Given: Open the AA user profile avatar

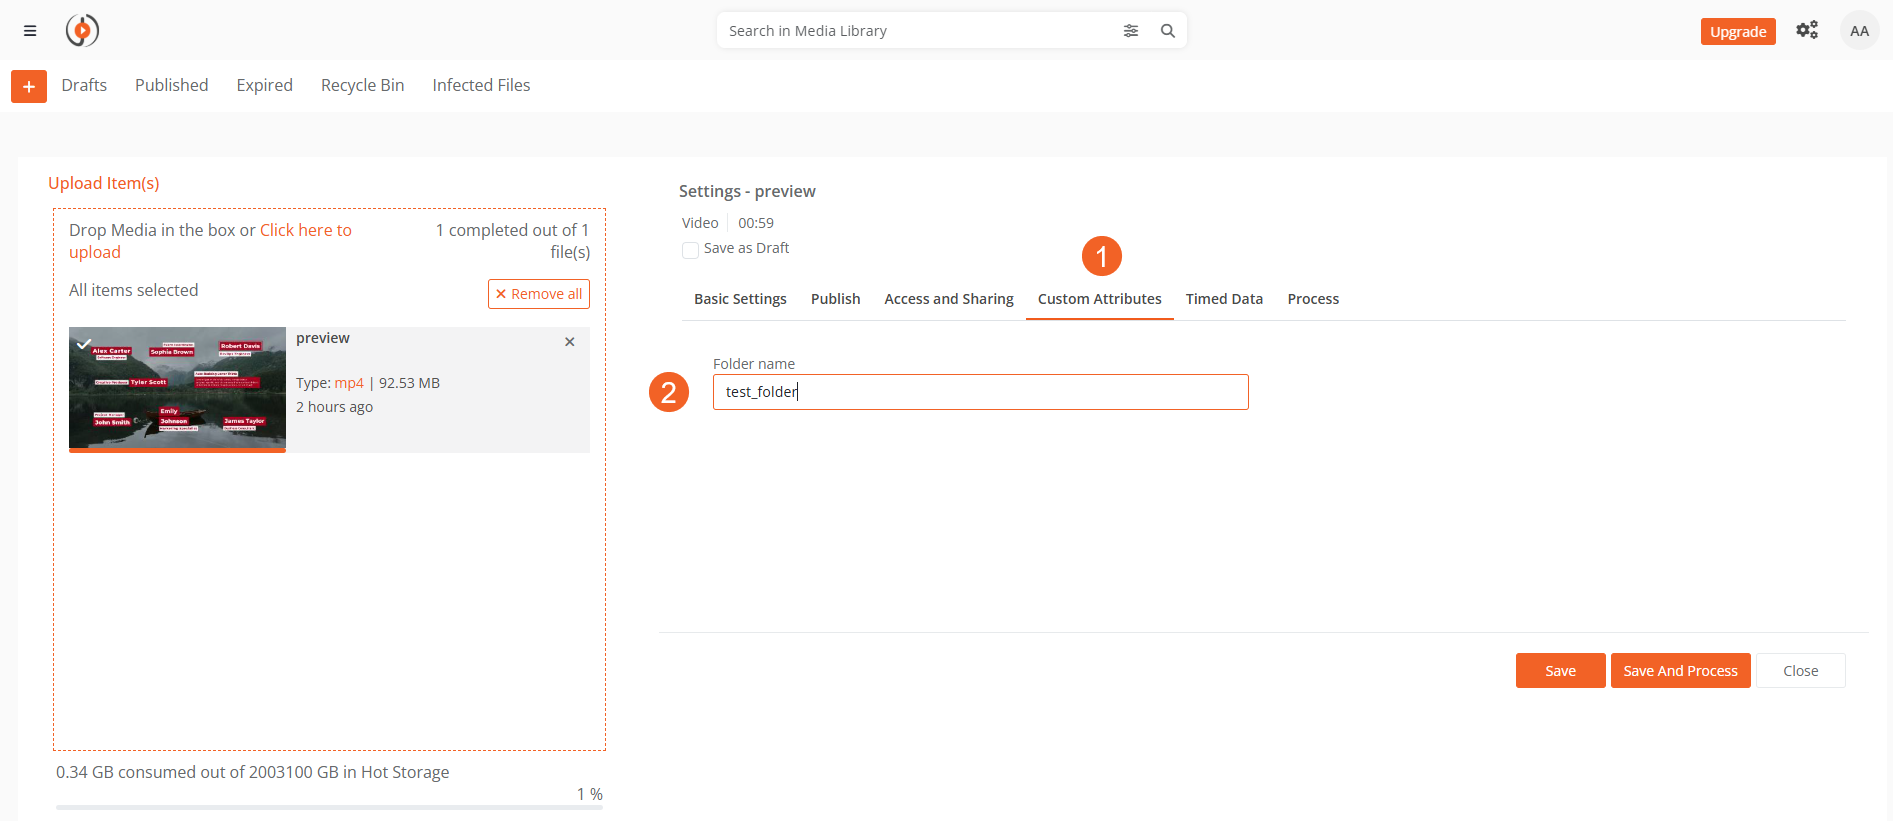Looking at the screenshot, I should coord(1859,31).
